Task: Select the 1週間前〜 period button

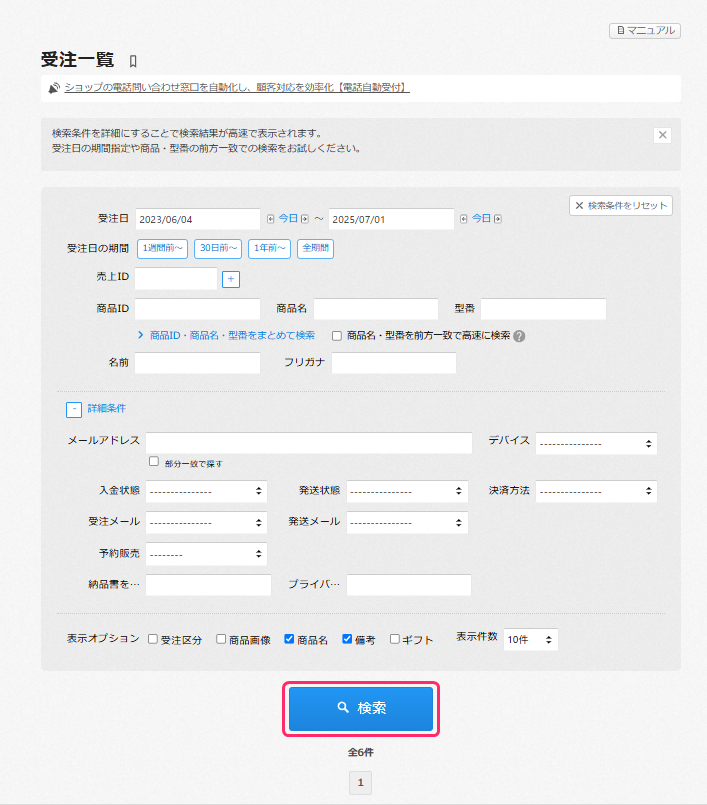Action: tap(162, 248)
